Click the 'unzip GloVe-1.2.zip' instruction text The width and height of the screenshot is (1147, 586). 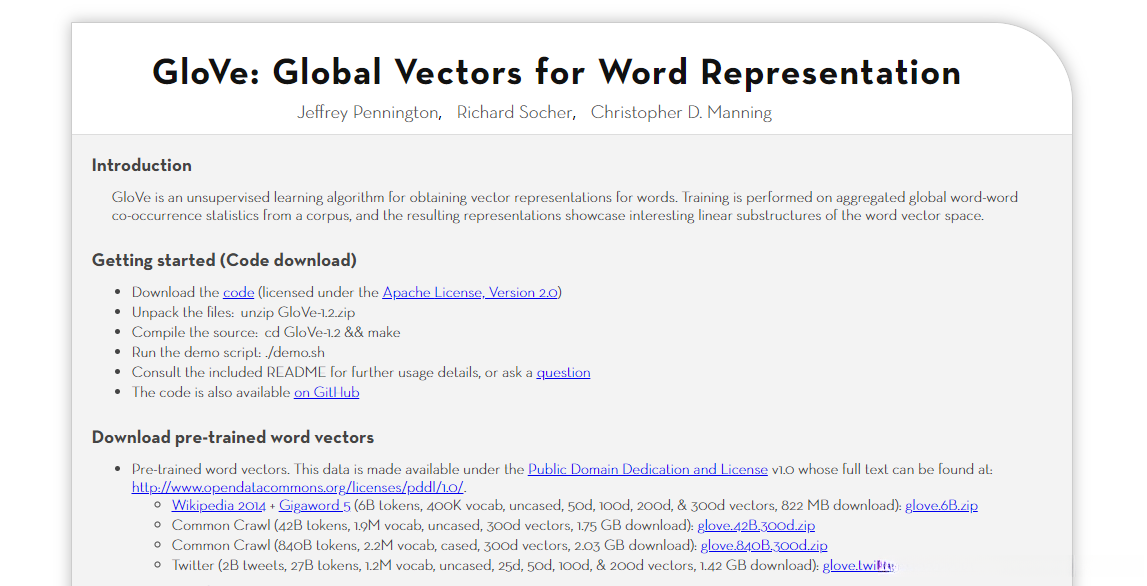coord(298,312)
